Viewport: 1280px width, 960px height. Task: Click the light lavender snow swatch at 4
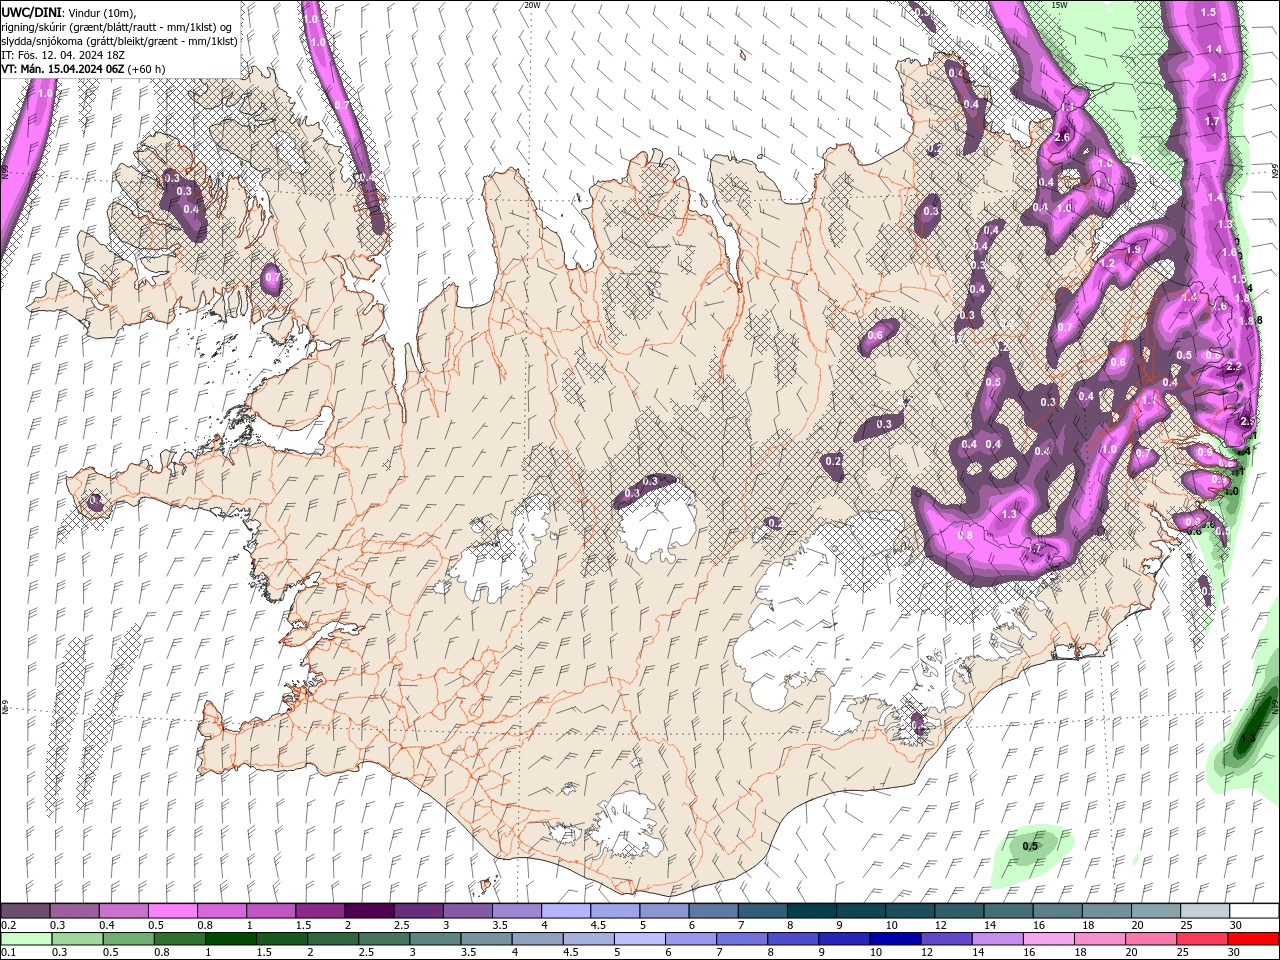[566, 911]
